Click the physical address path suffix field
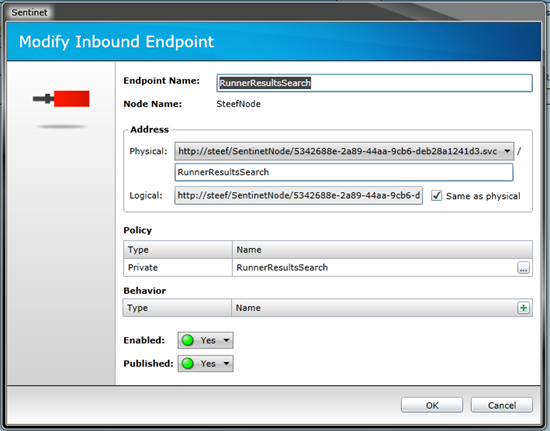This screenshot has height=431, width=550. tap(344, 172)
